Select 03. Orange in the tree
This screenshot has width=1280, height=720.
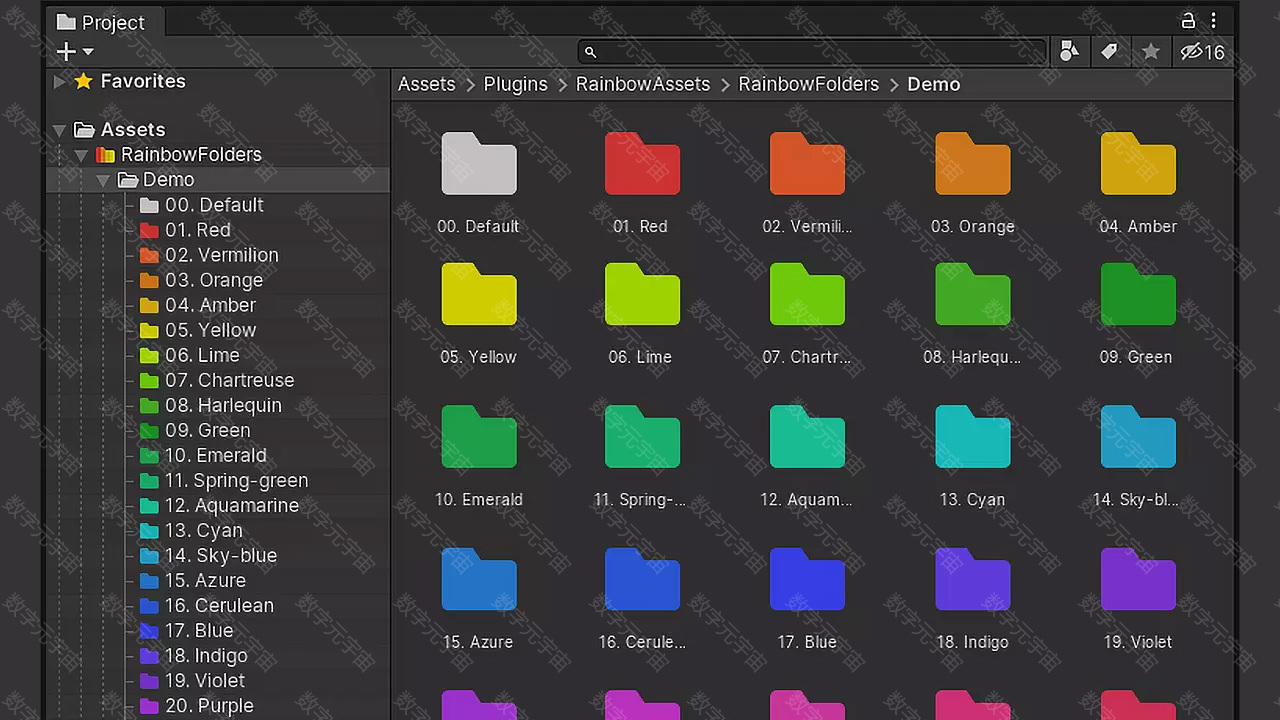tap(214, 280)
